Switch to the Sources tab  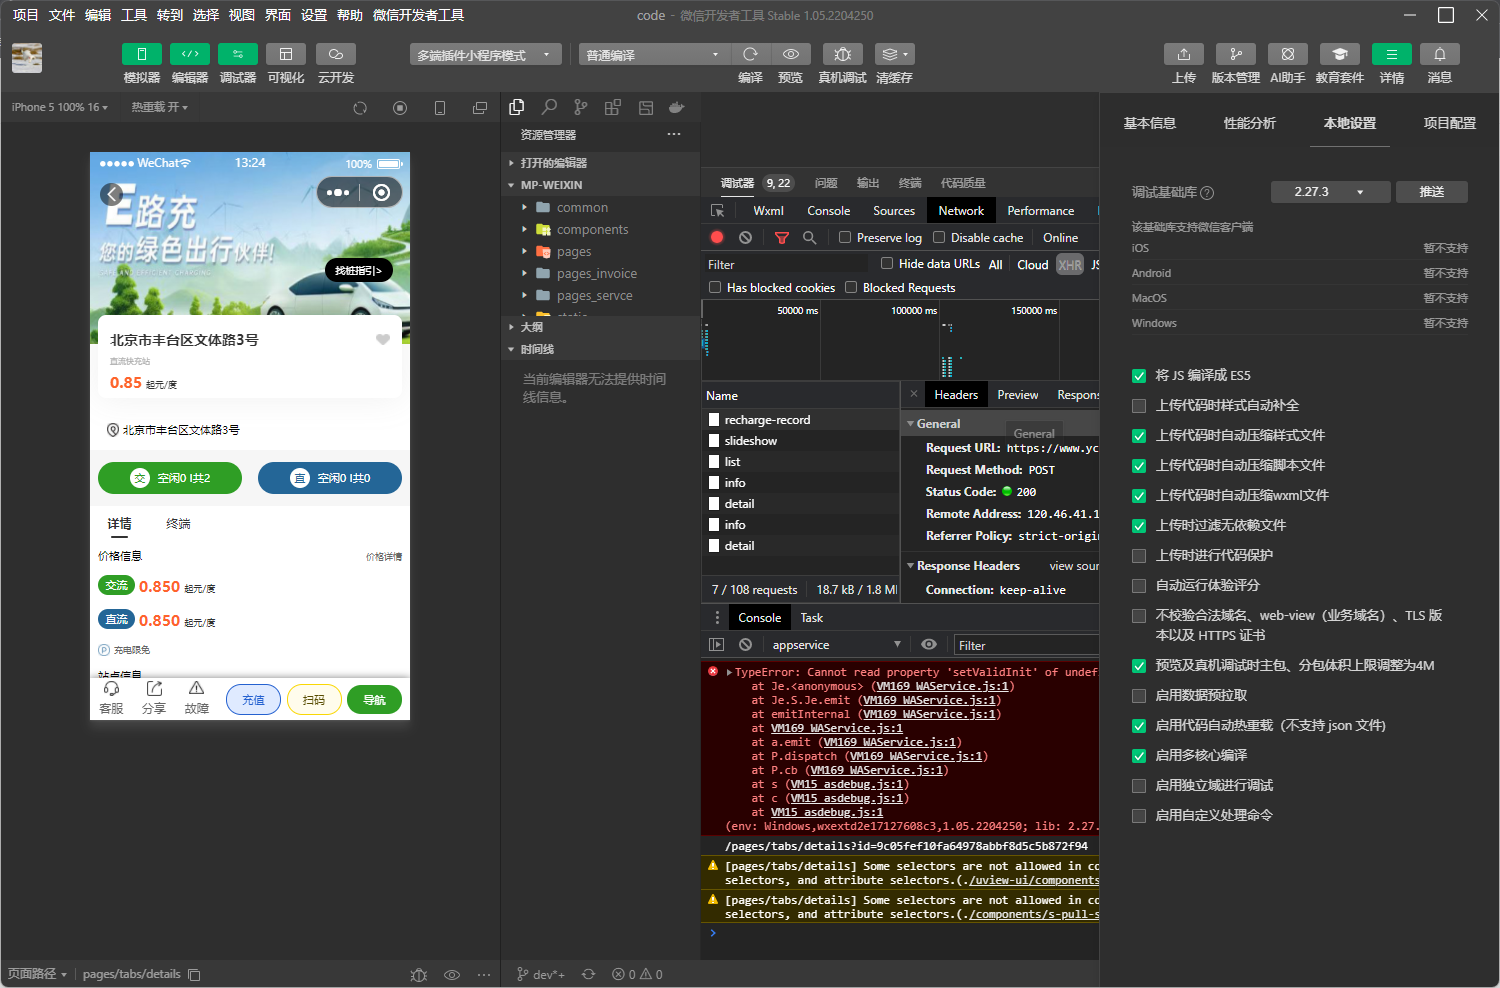894,211
